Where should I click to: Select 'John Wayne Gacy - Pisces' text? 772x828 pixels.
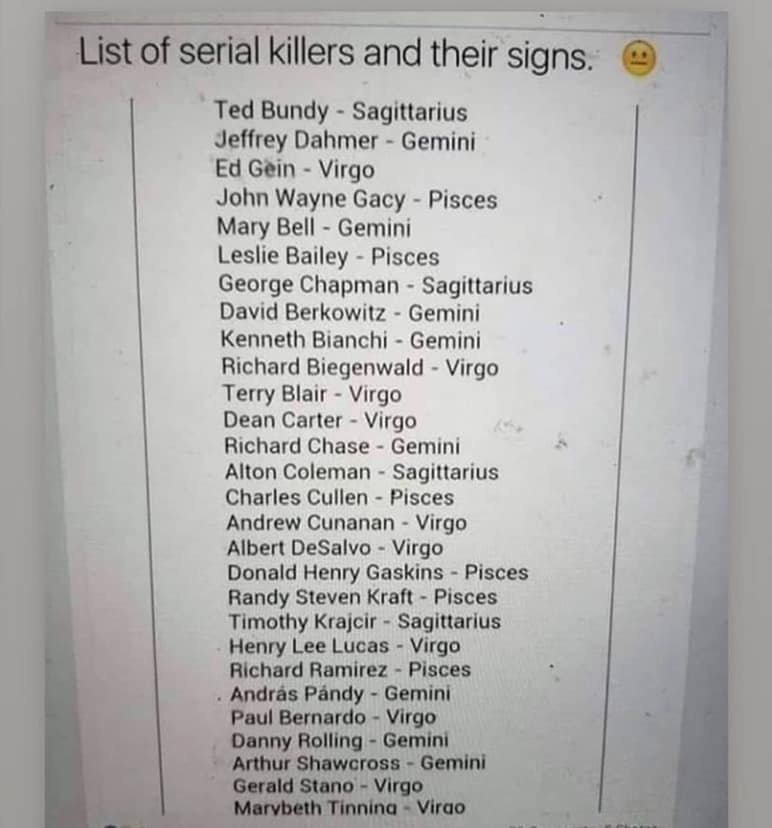(x=357, y=199)
